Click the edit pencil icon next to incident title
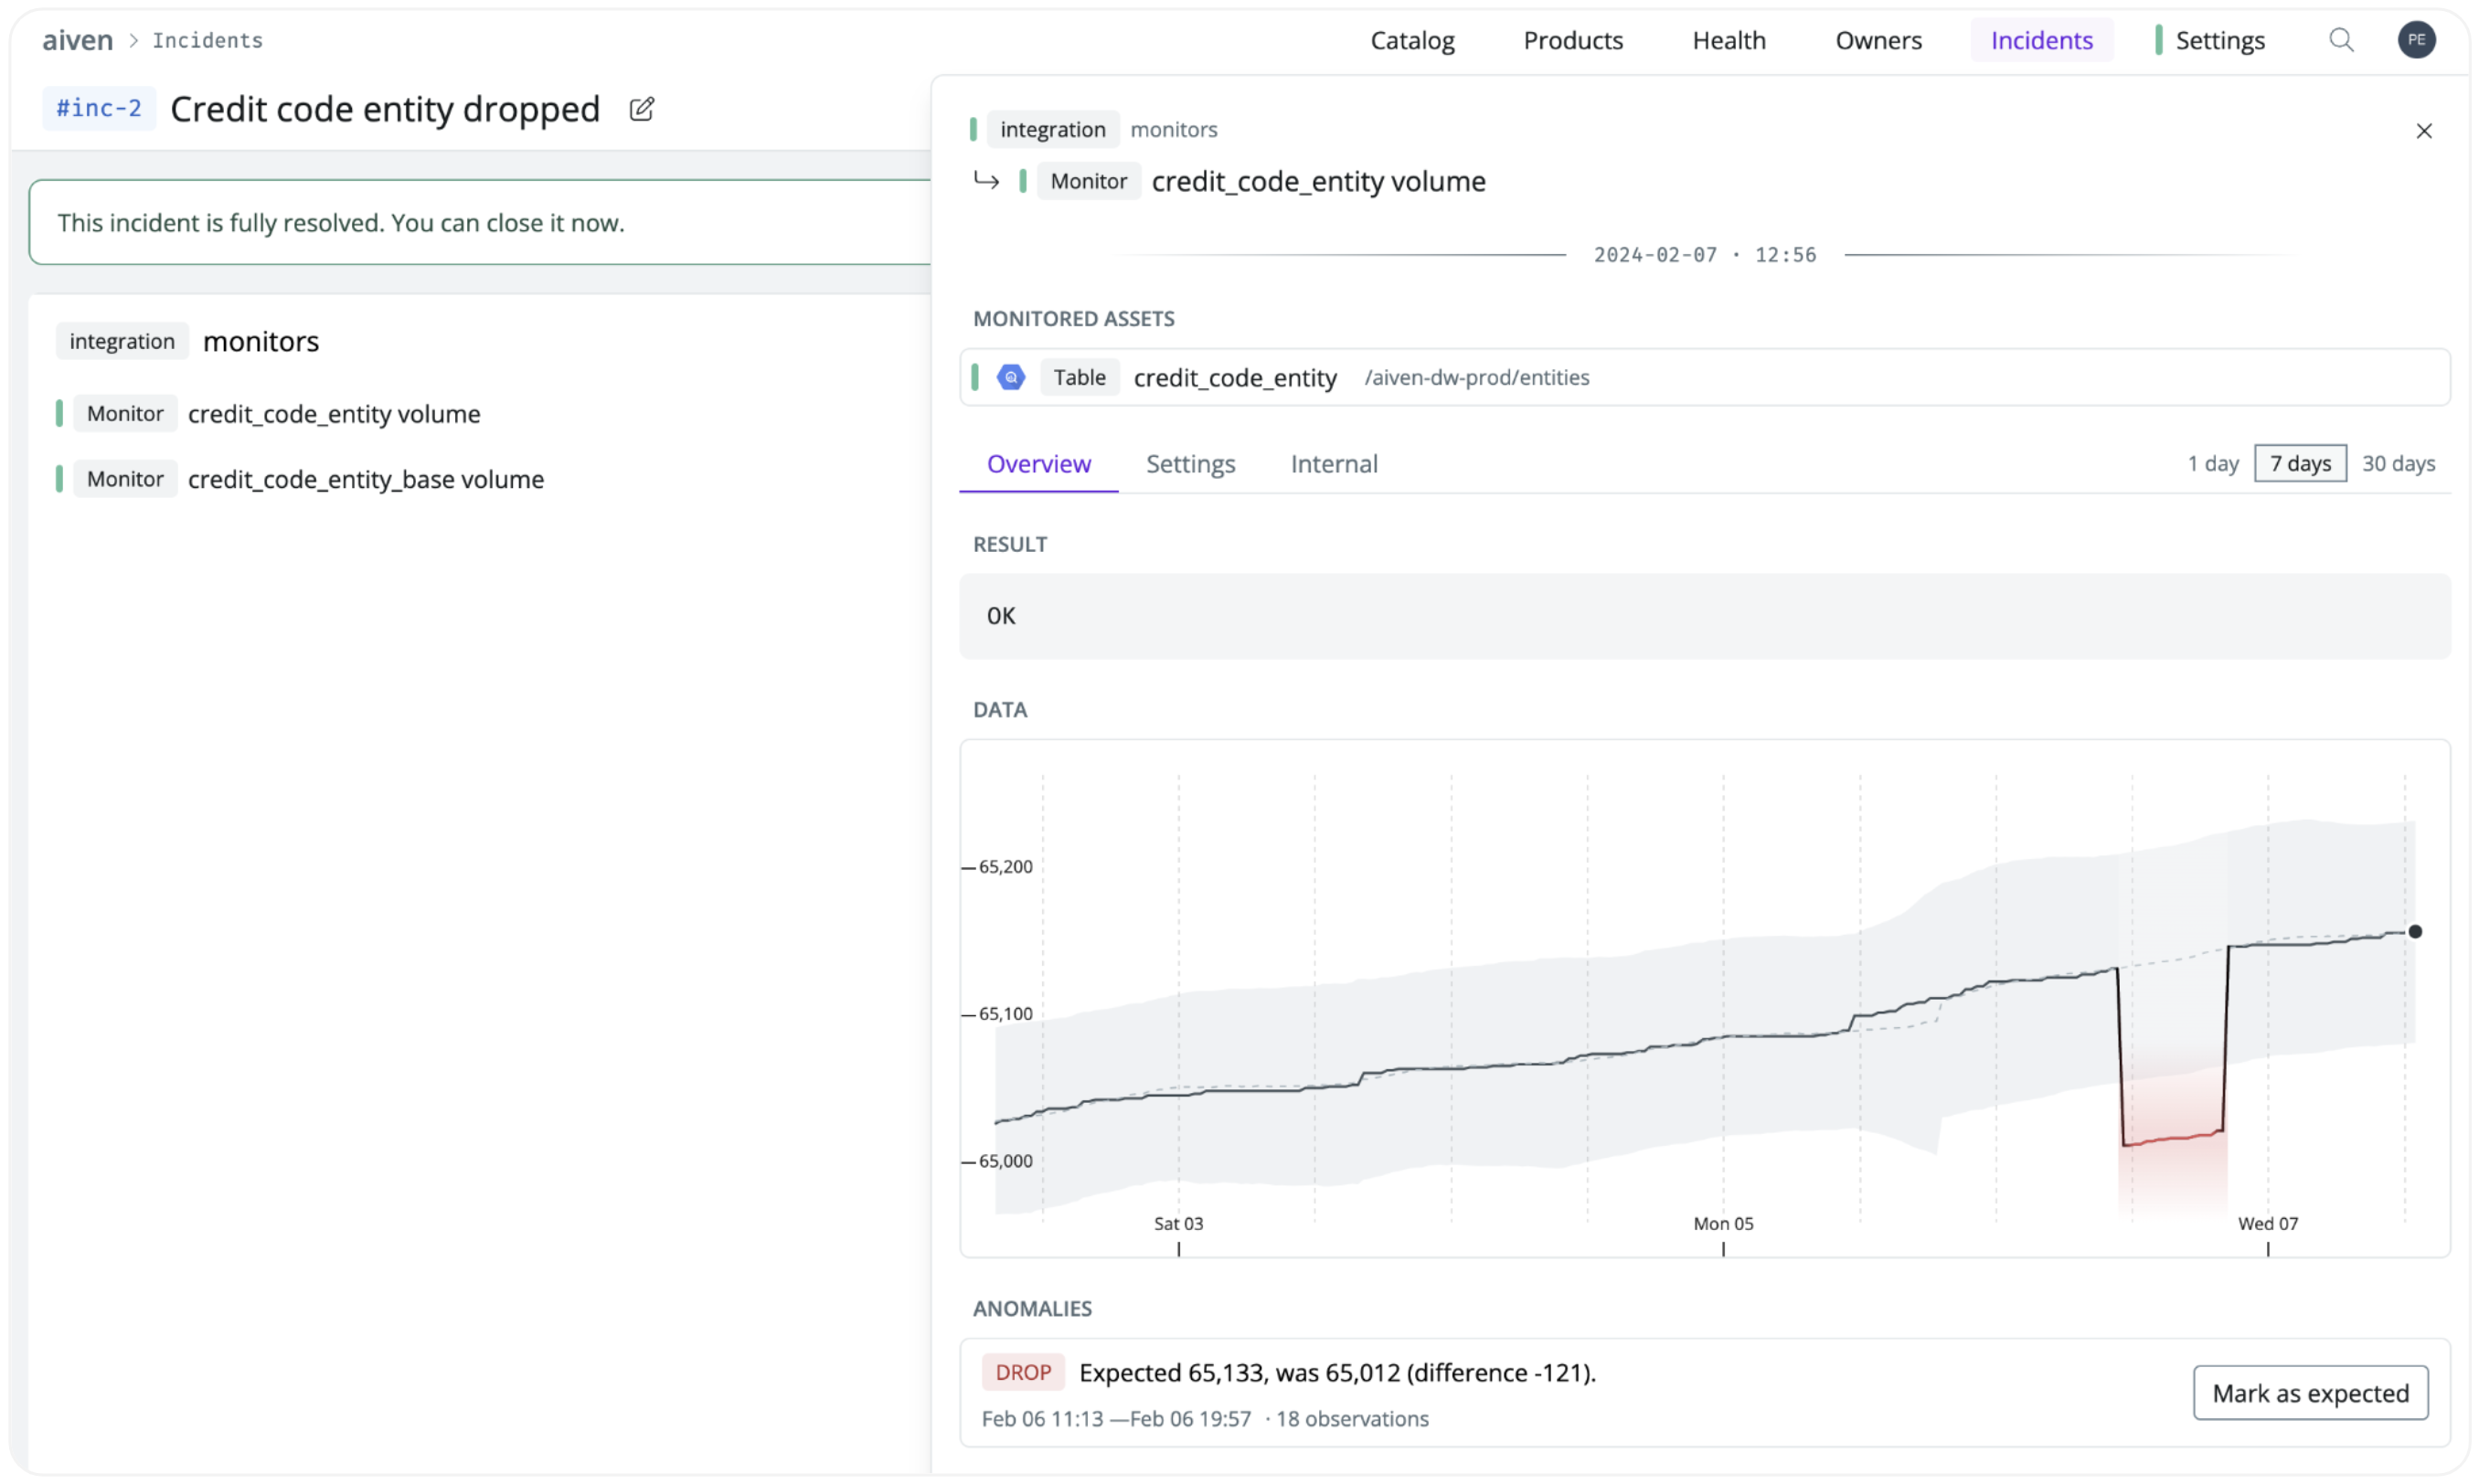Image resolution: width=2479 pixels, height=1484 pixels. [x=641, y=109]
